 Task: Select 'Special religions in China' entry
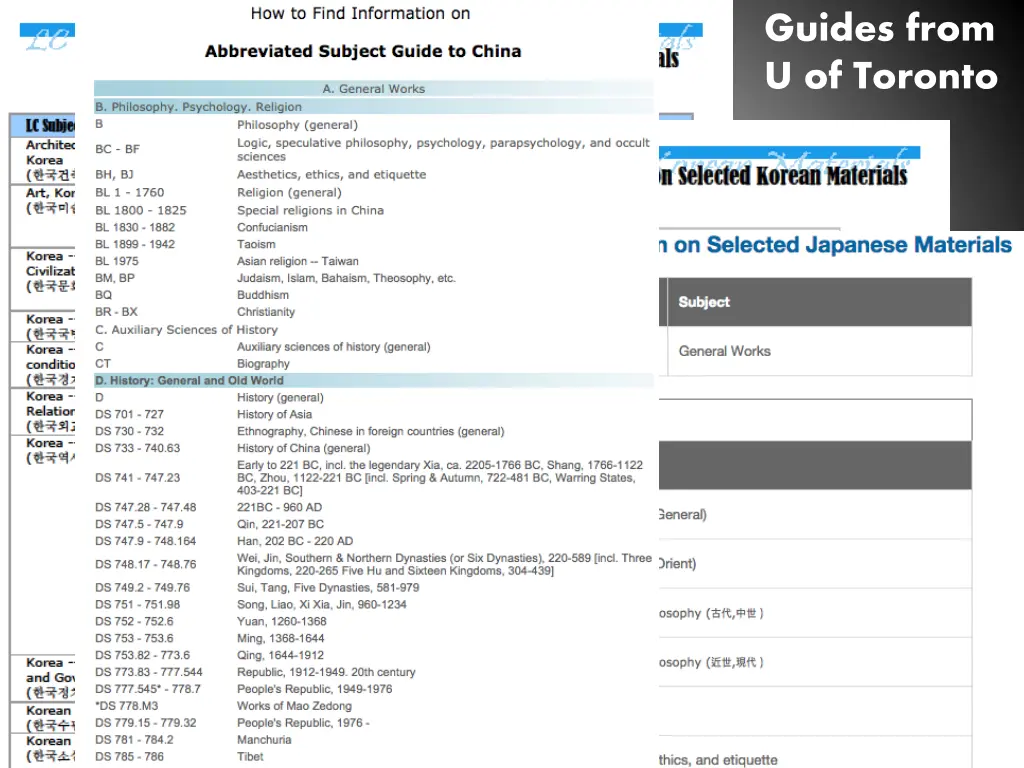click(310, 210)
